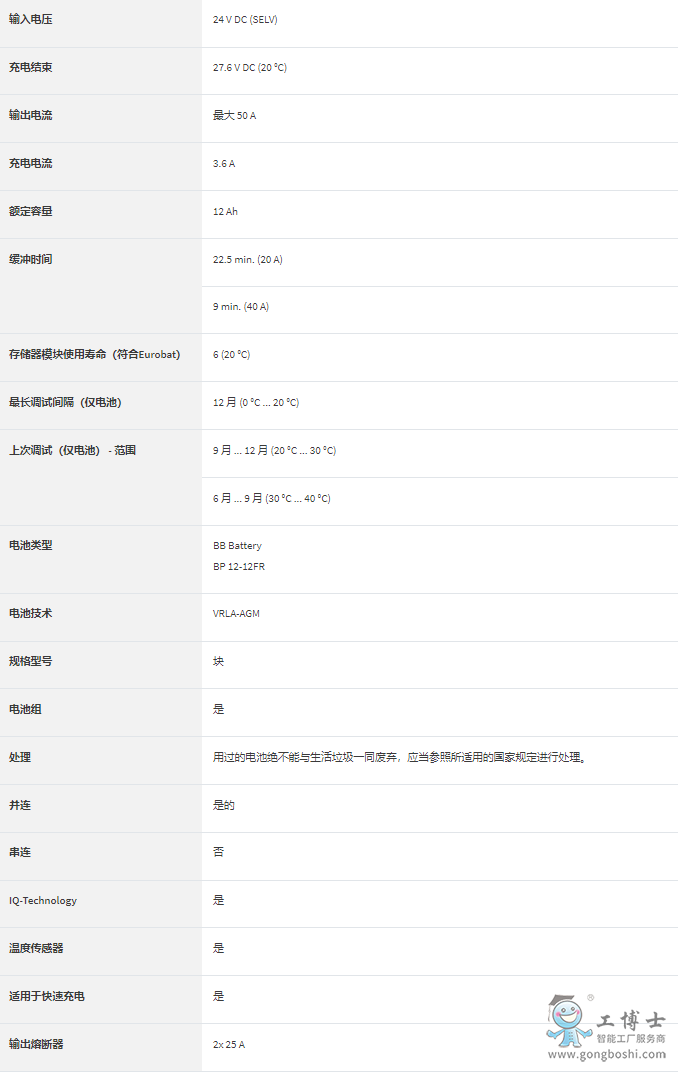The width and height of the screenshot is (681, 1074).
Task: Click the battery disposal instruction text
Action: [400, 757]
